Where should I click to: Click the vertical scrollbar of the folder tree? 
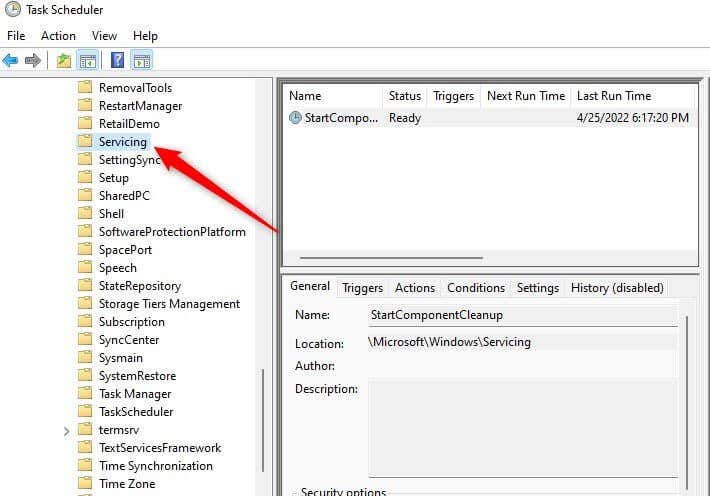[x=263, y=421]
